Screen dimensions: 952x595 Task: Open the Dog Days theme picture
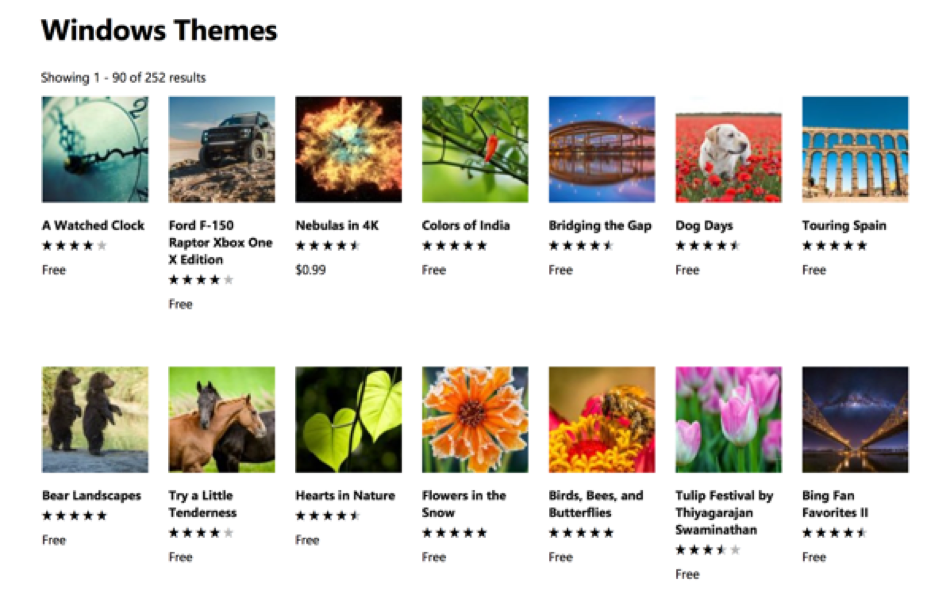coord(728,150)
